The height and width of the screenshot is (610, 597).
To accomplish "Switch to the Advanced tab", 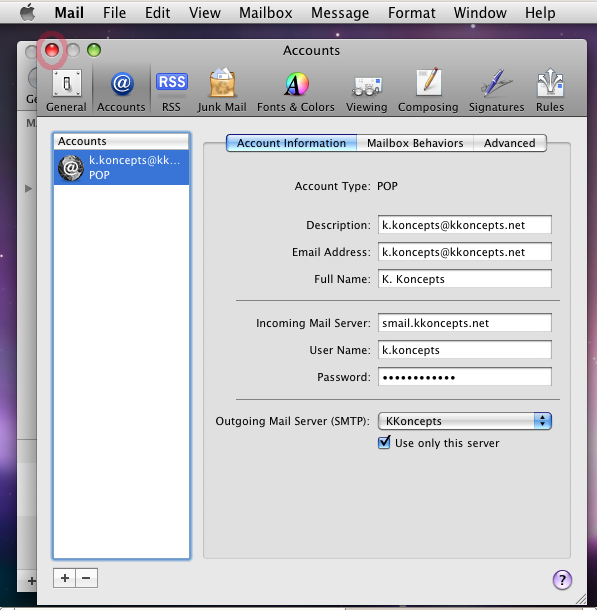I will click(x=509, y=143).
